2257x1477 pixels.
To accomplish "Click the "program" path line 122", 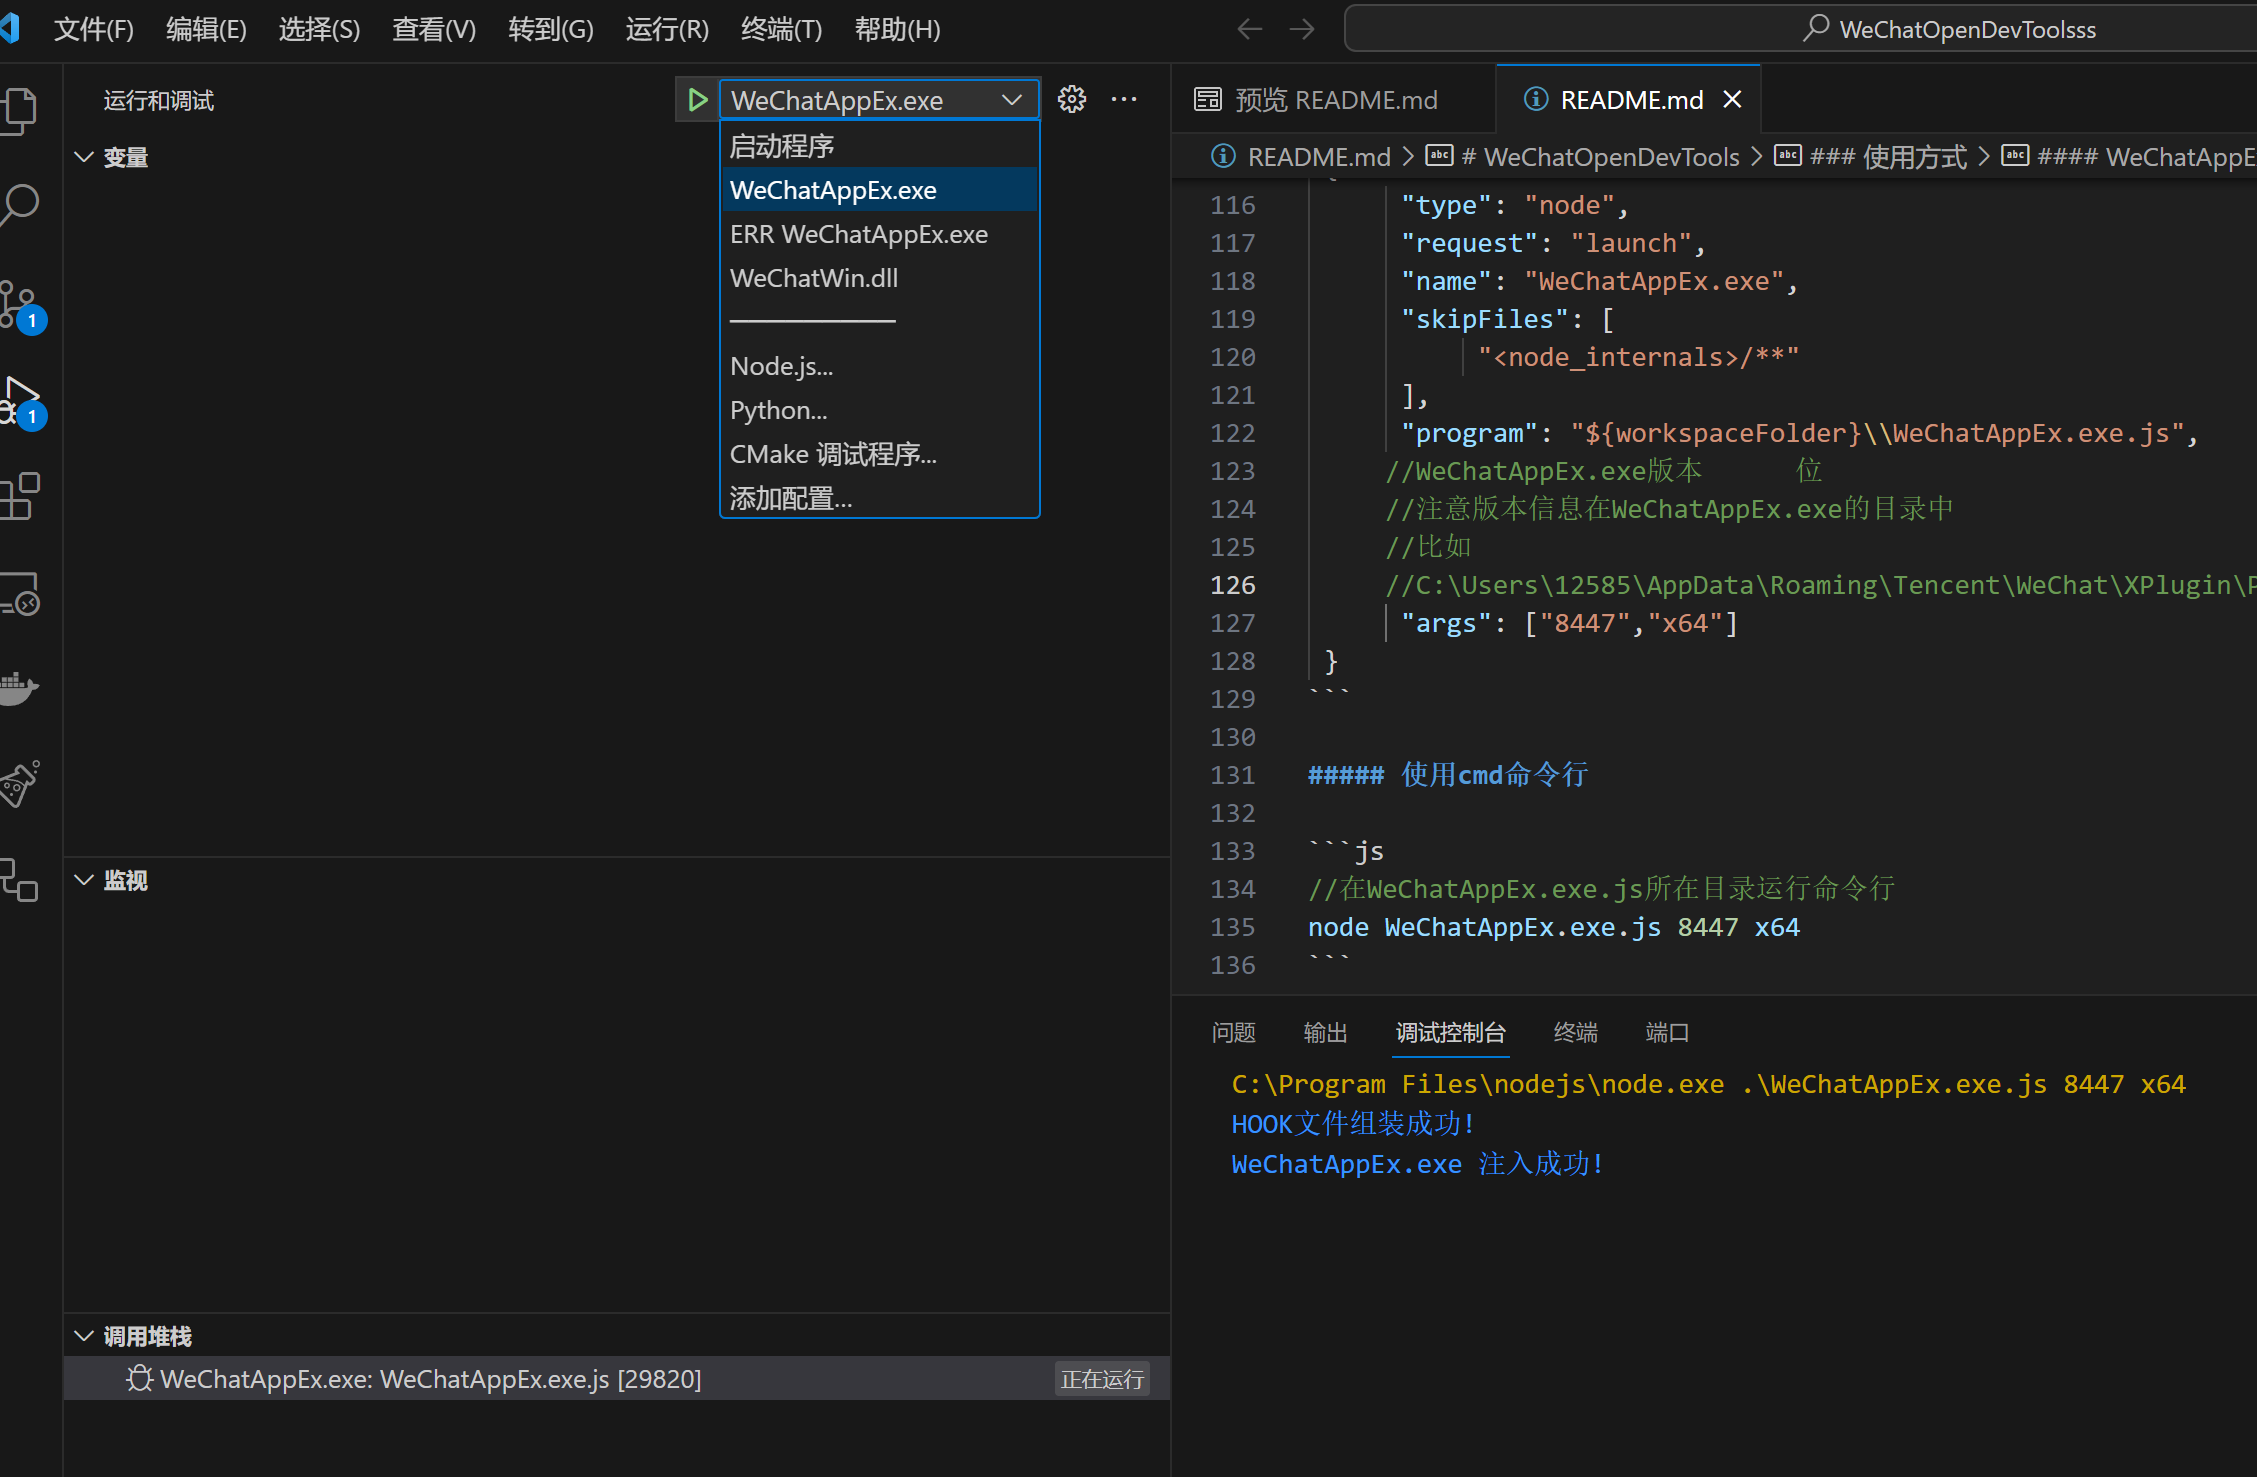I will (x=1800, y=433).
